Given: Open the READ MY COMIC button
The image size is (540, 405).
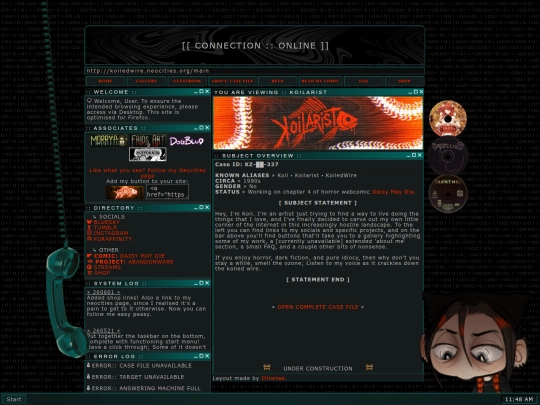Looking at the screenshot, I should [x=320, y=81].
